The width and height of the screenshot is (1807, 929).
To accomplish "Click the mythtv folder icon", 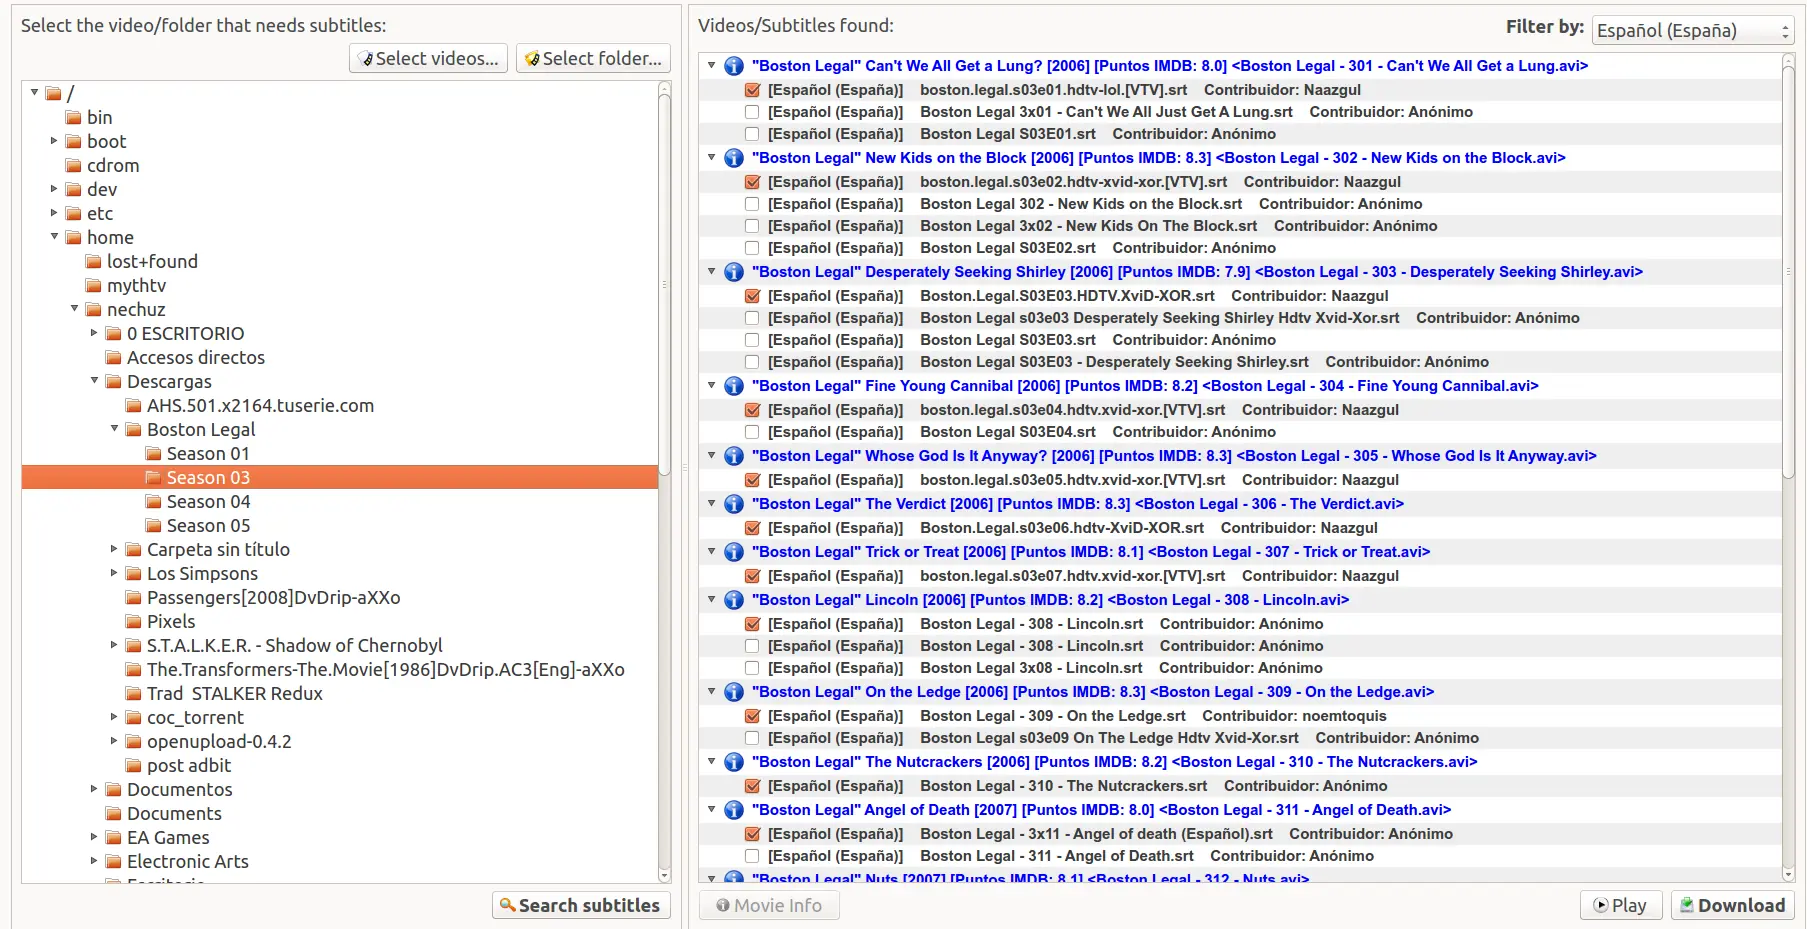I will (x=93, y=286).
